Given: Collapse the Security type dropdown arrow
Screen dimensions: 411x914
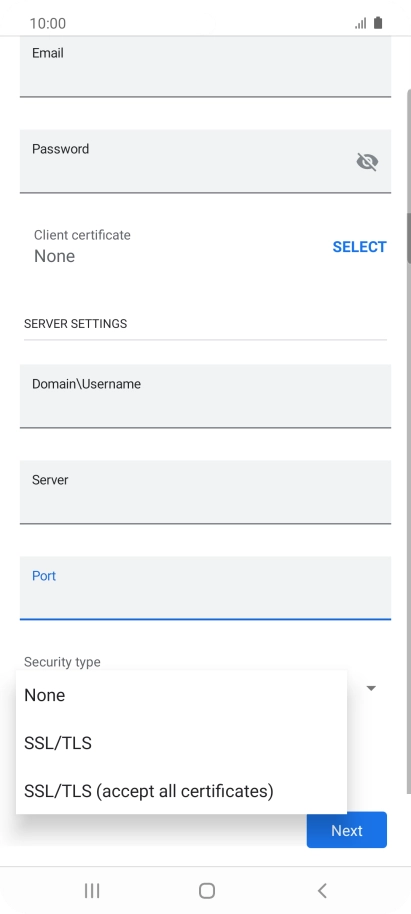Looking at the screenshot, I should [x=371, y=688].
